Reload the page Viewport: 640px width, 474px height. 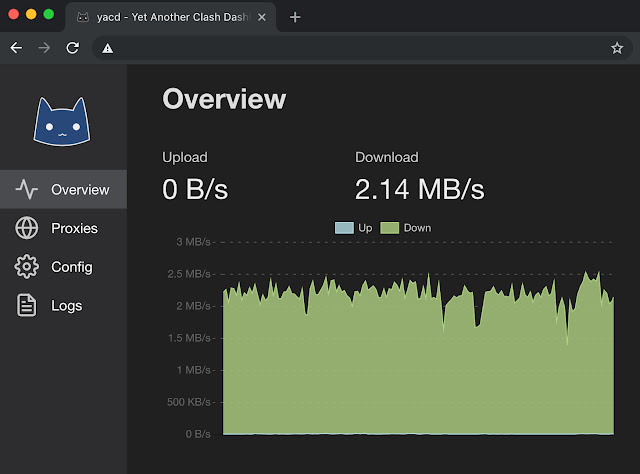[73, 48]
